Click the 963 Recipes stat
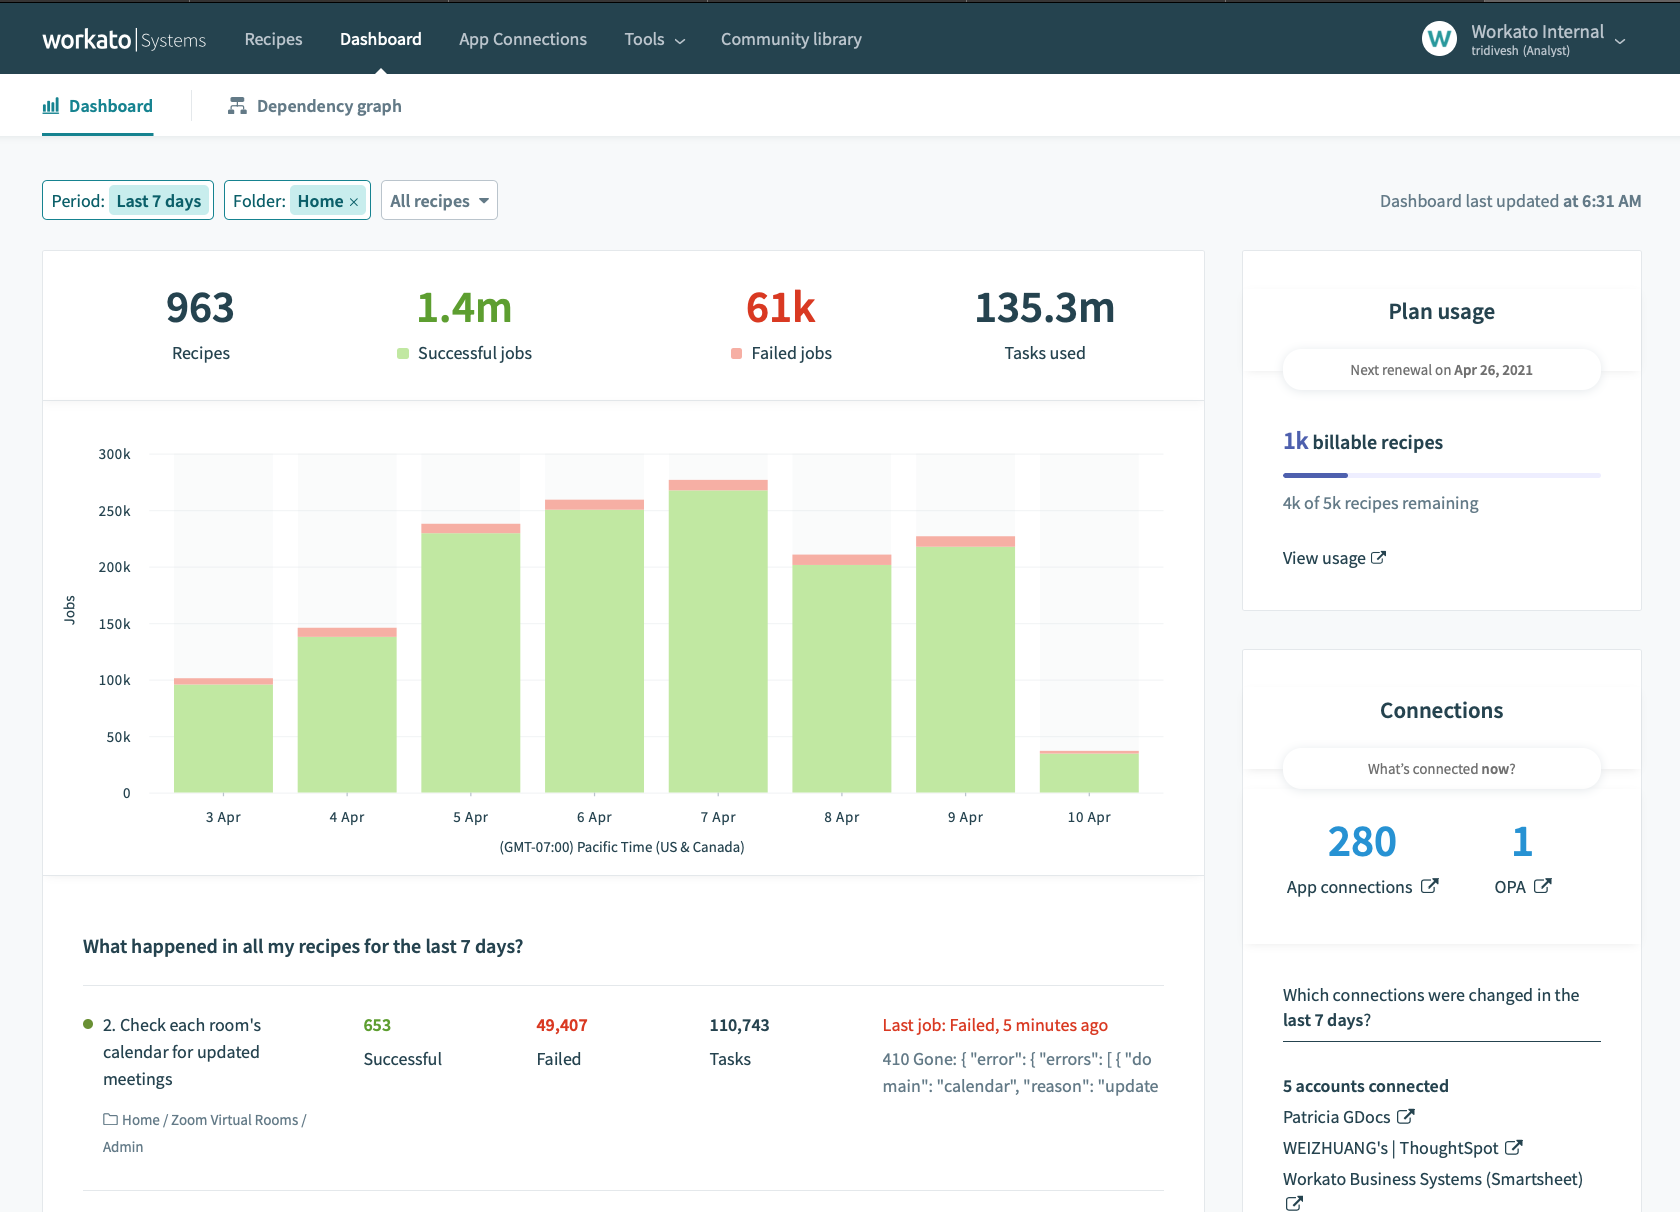1680x1212 pixels. coord(200,325)
